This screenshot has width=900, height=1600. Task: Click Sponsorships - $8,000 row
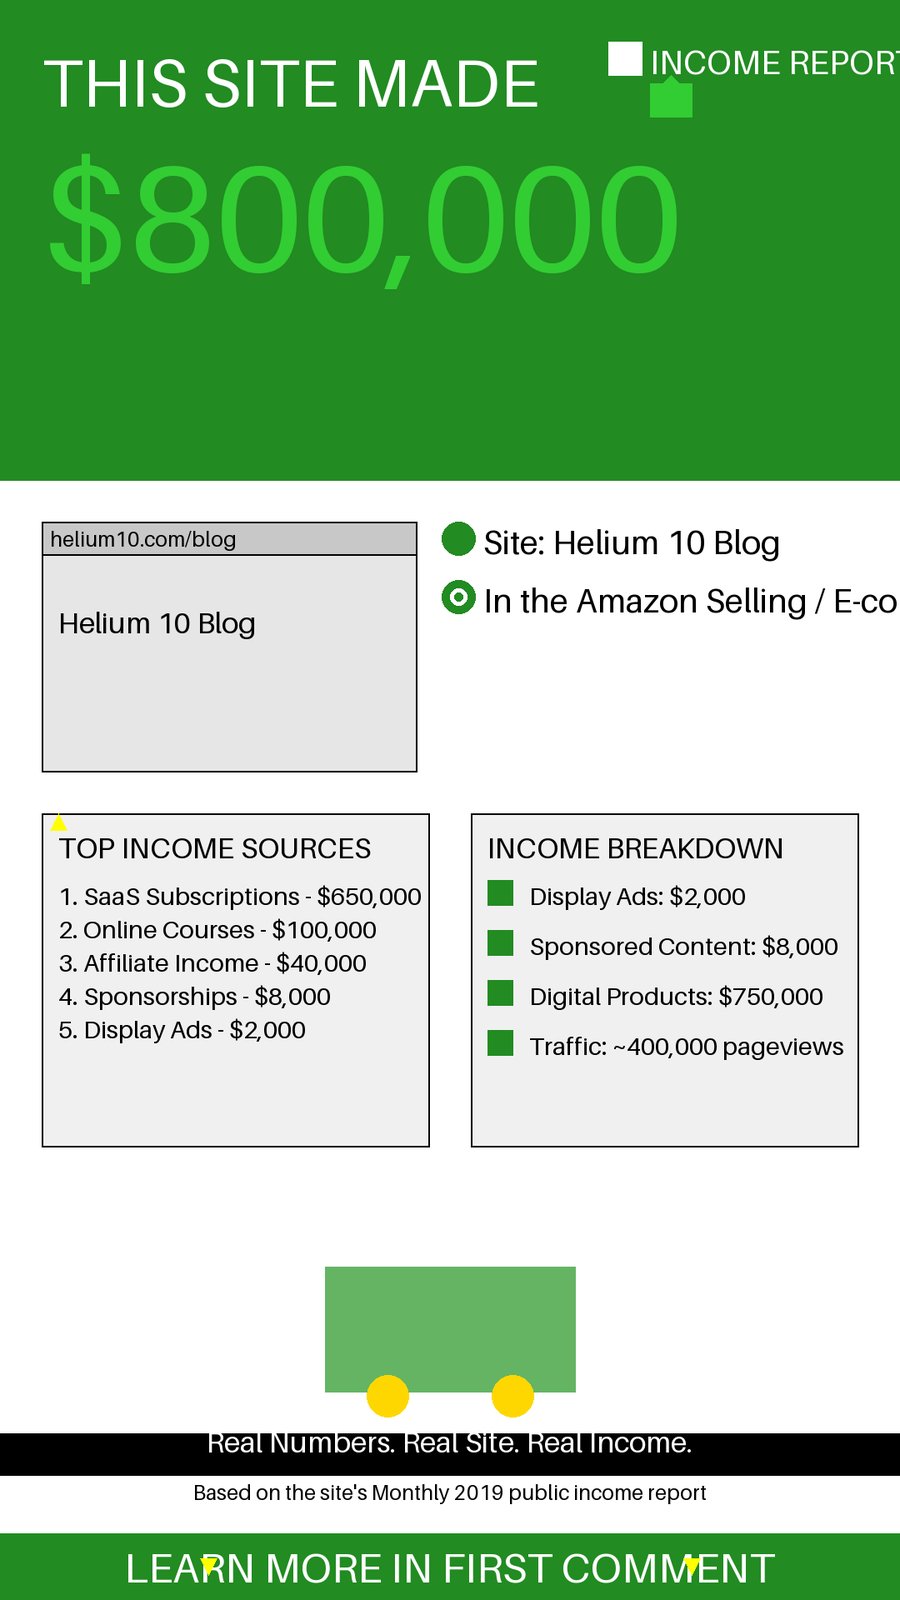[x=195, y=997]
